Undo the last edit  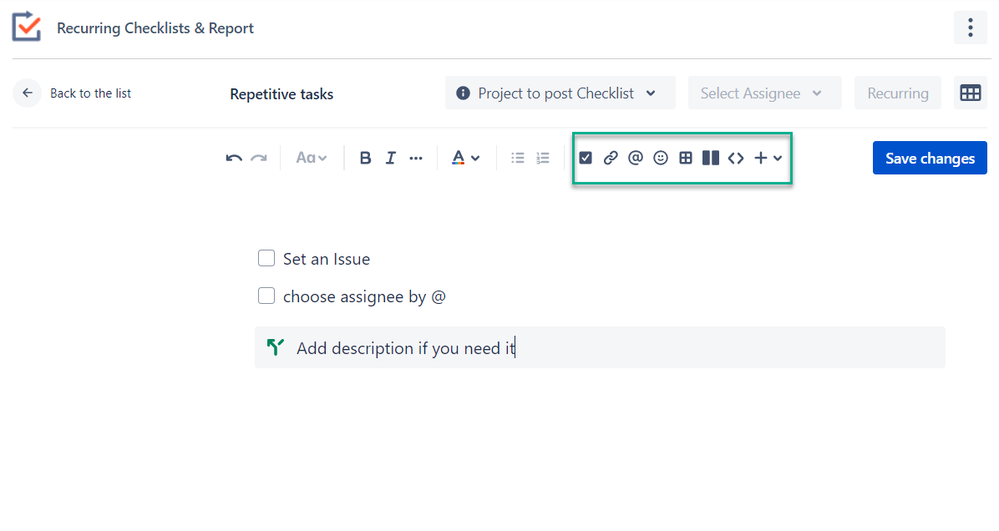point(234,158)
